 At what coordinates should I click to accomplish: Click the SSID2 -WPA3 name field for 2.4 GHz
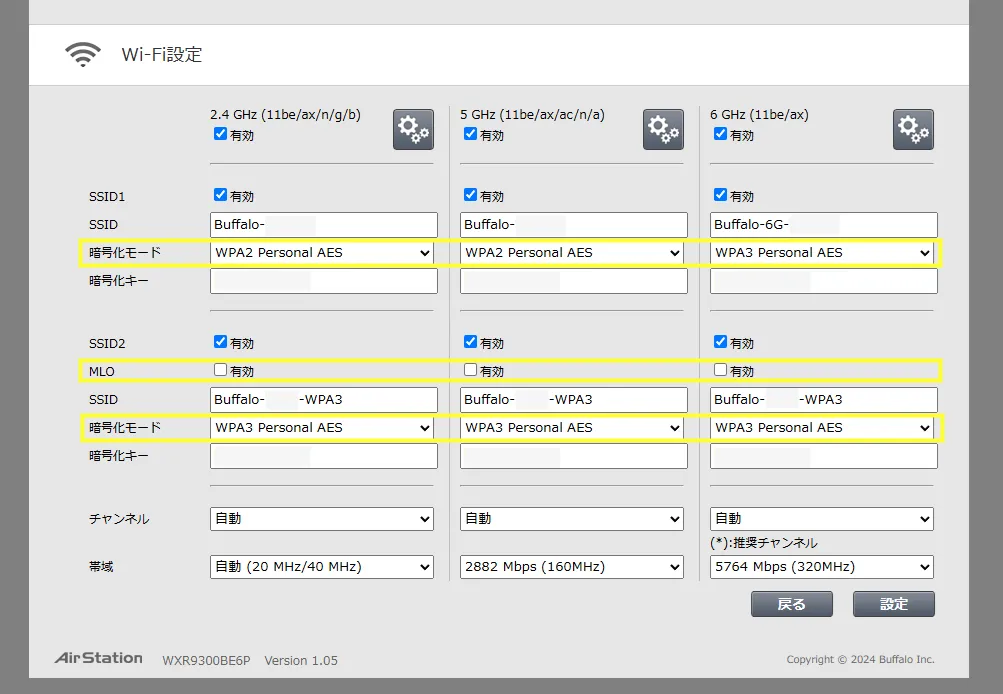coord(324,400)
